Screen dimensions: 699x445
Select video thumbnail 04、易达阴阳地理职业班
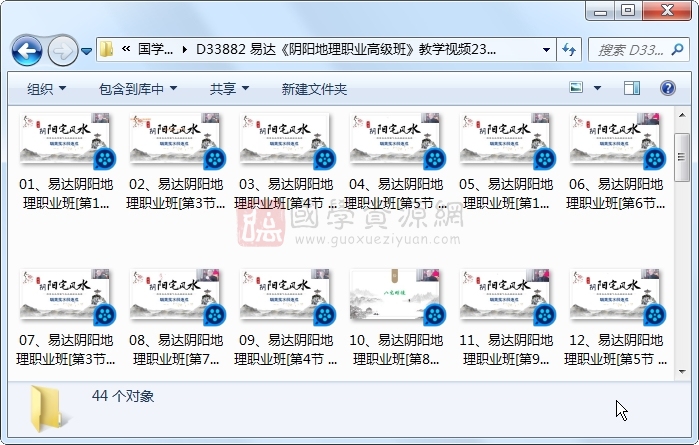coord(397,140)
